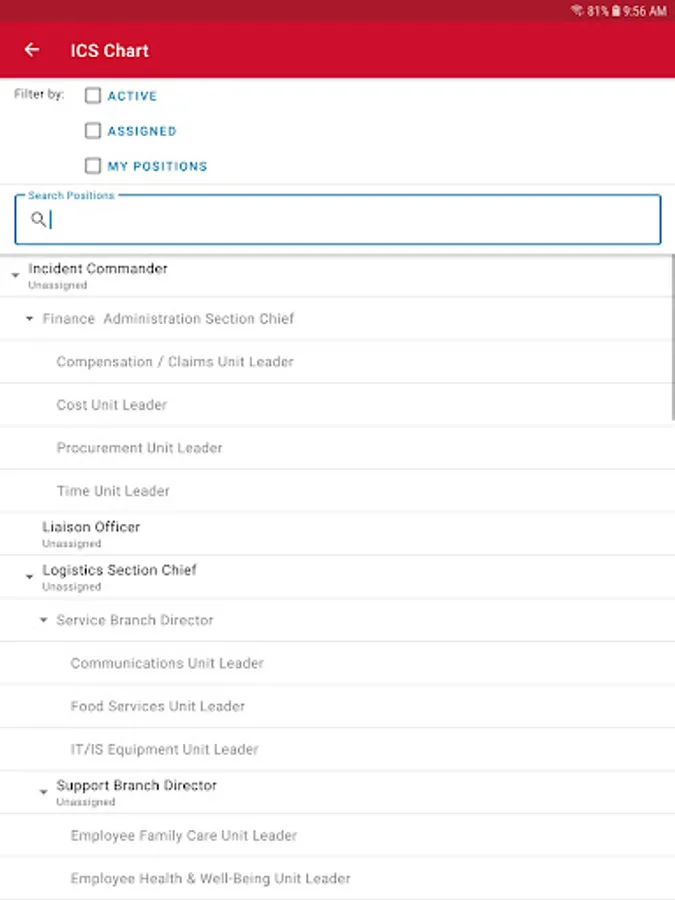Collapse Finance Administration Section Chief

tap(30, 319)
